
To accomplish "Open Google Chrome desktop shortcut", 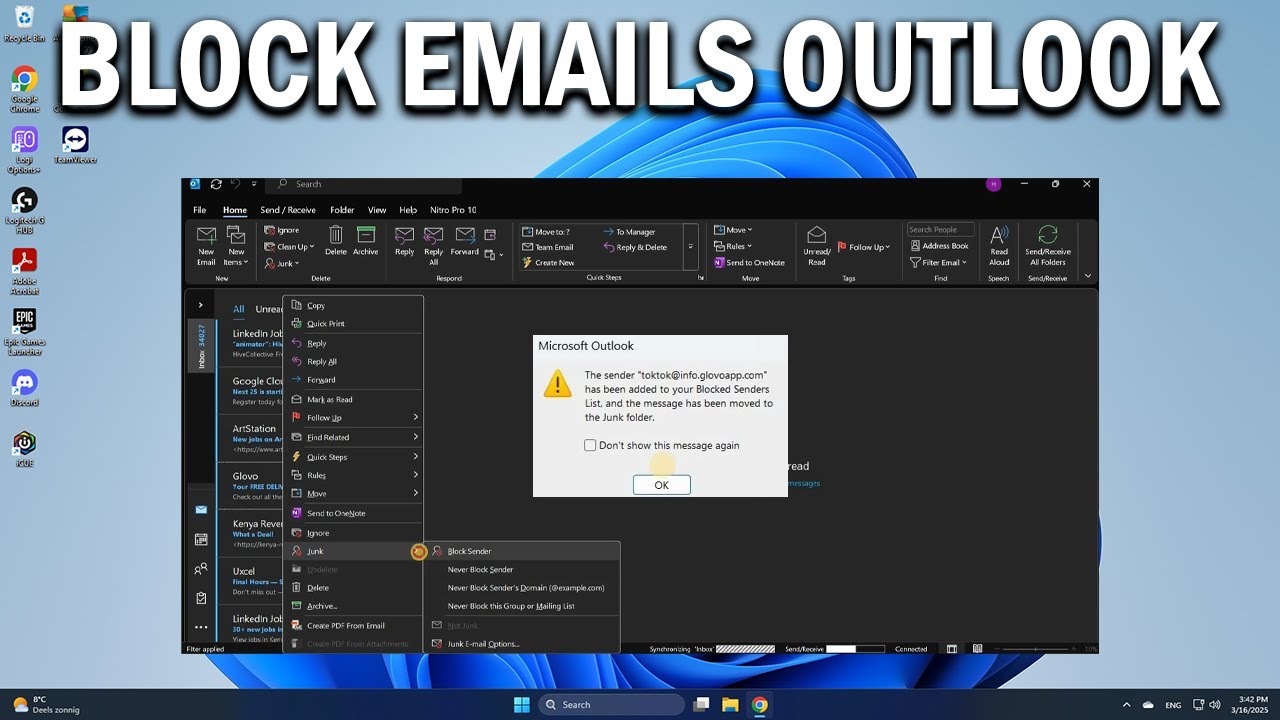I will (24, 89).
